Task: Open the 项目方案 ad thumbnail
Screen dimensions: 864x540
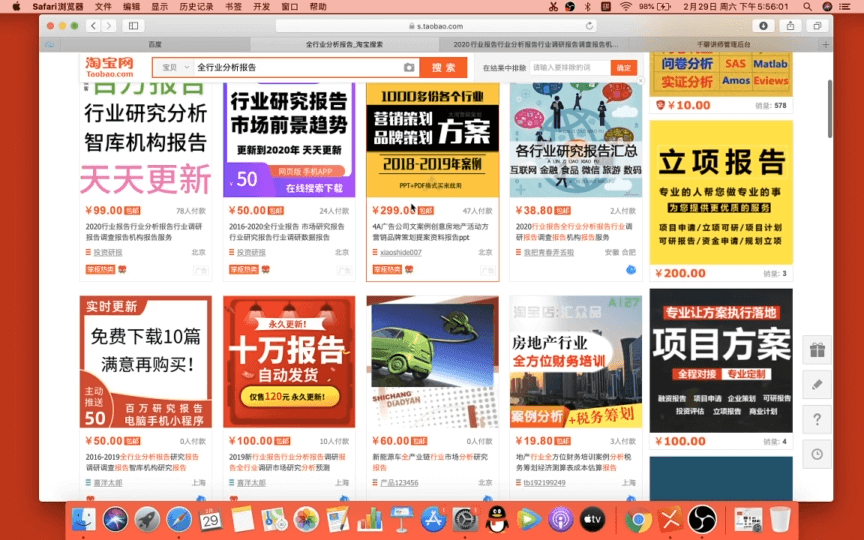Action: click(721, 360)
